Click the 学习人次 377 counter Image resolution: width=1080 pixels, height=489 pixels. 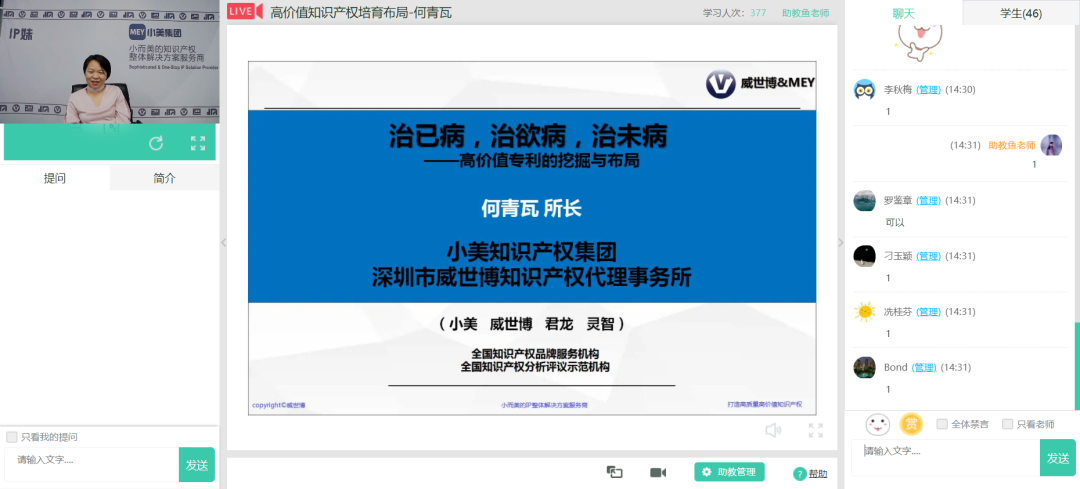tap(734, 12)
